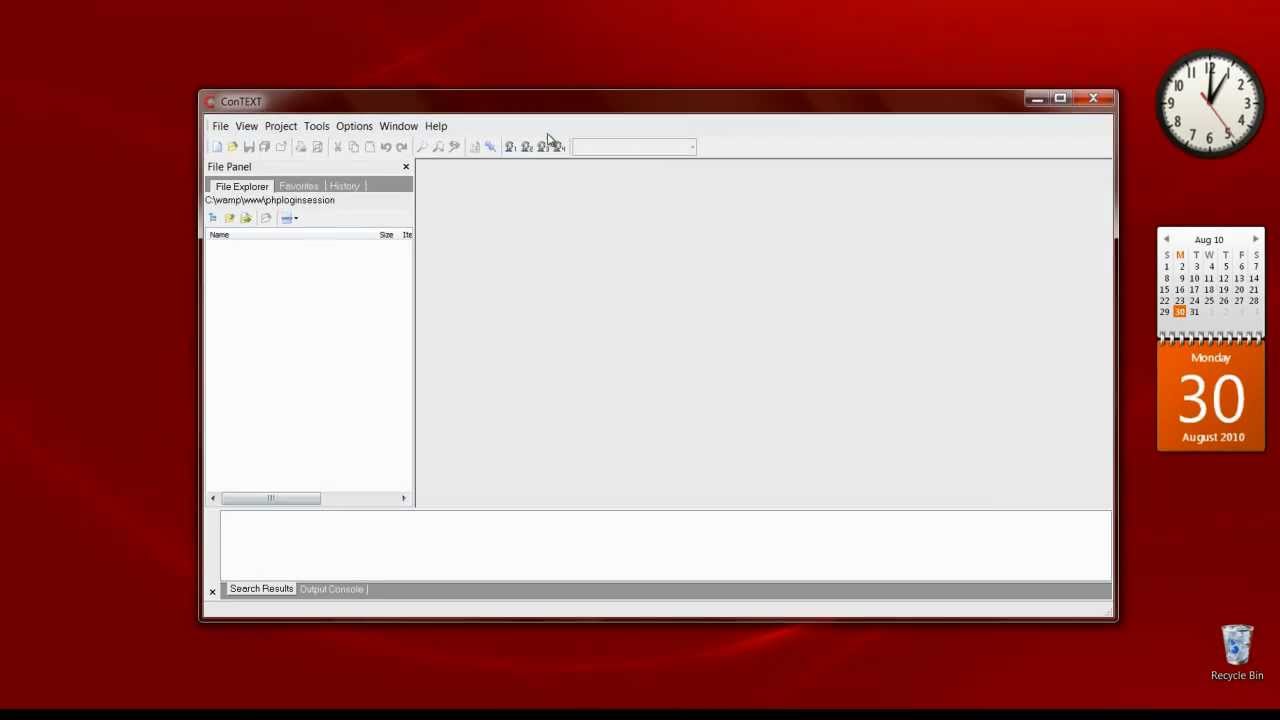The image size is (1280, 720).
Task: Click the greyed open file icon in File Explorer
Action: pos(266,218)
